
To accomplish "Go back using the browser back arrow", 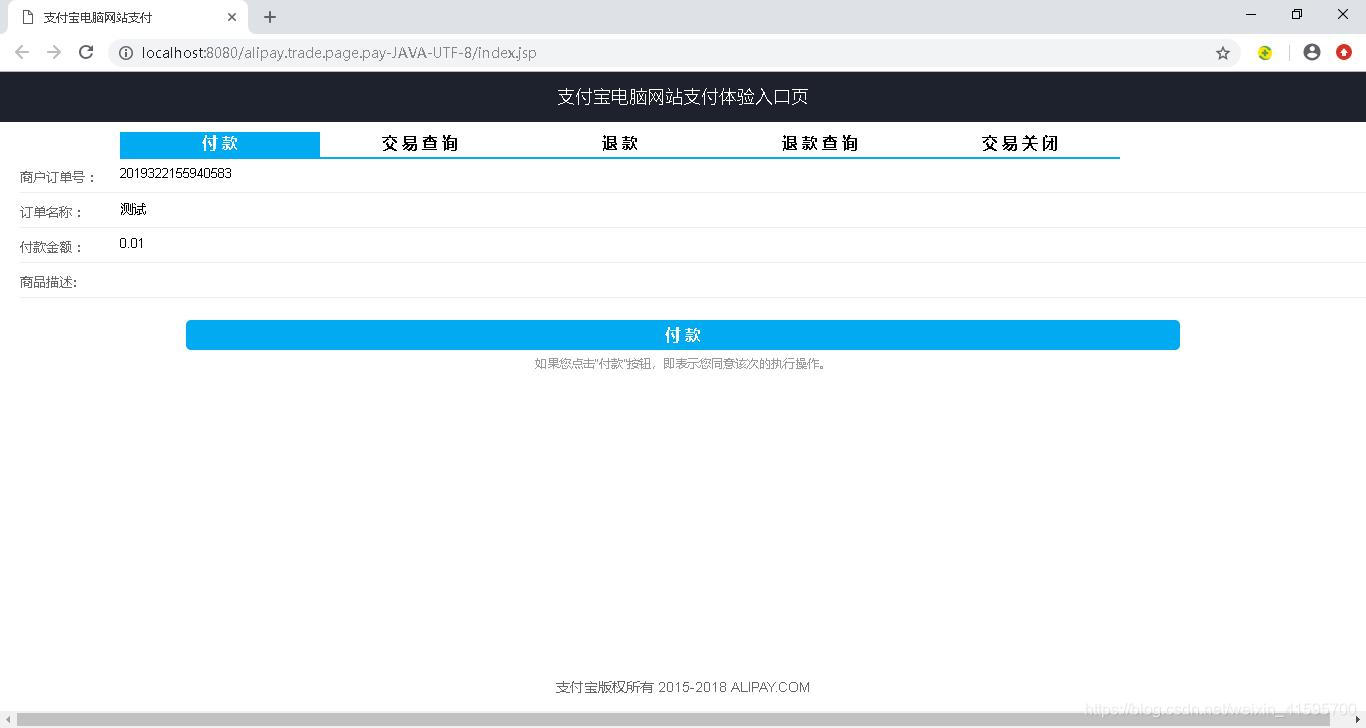I will click(22, 53).
